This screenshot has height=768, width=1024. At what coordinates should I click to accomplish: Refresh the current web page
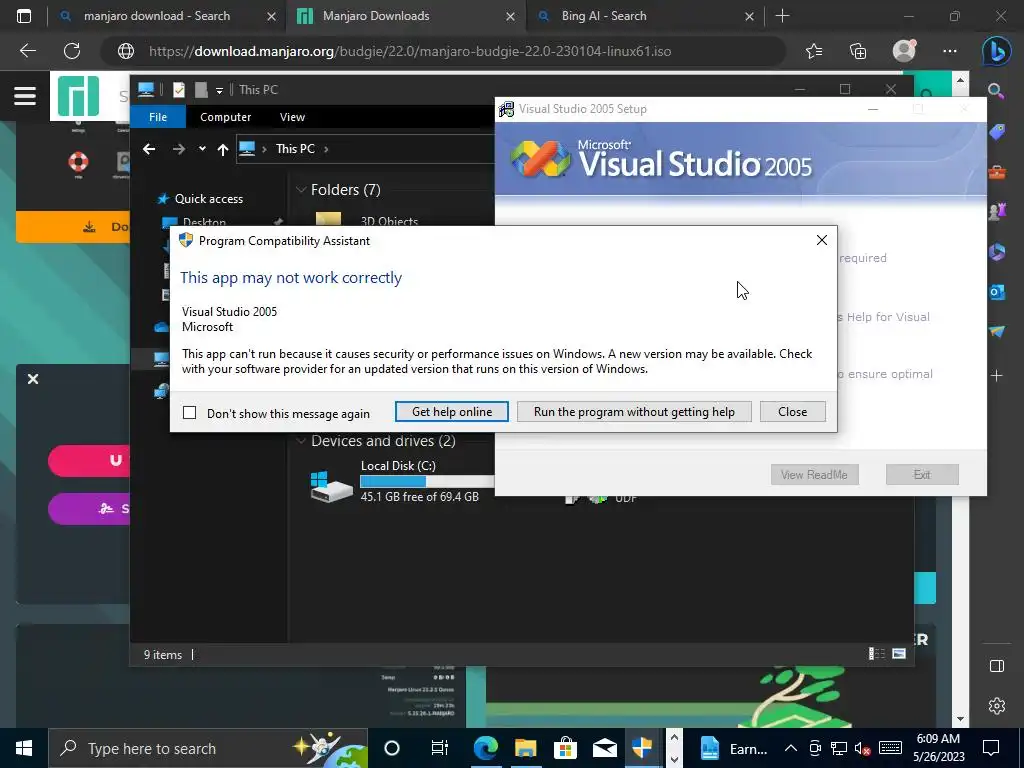[x=72, y=51]
